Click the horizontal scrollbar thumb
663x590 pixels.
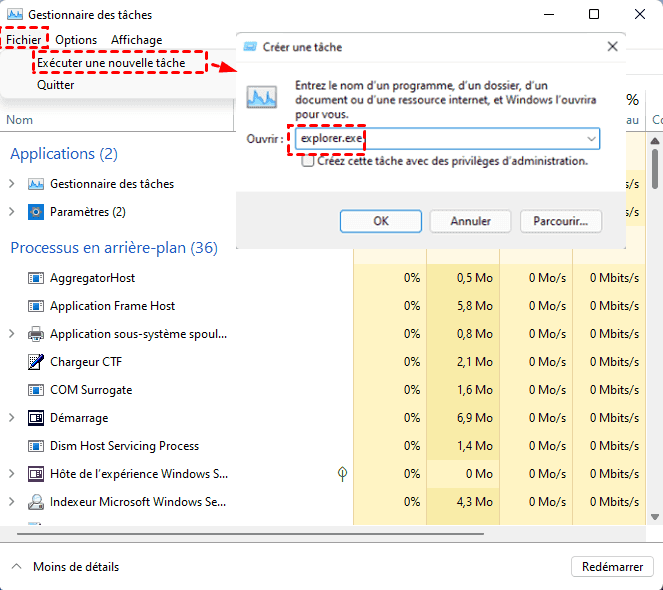[250, 534]
